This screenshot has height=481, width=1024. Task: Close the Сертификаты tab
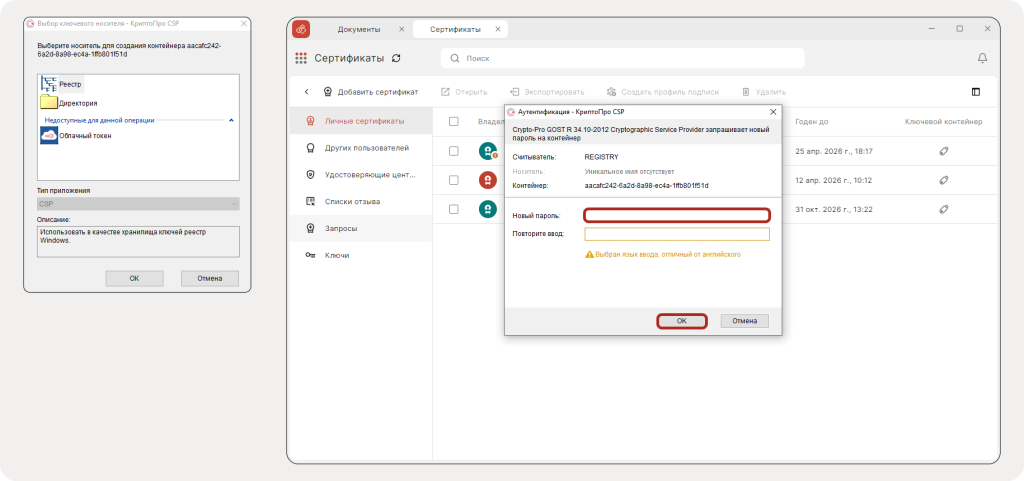tap(498, 29)
